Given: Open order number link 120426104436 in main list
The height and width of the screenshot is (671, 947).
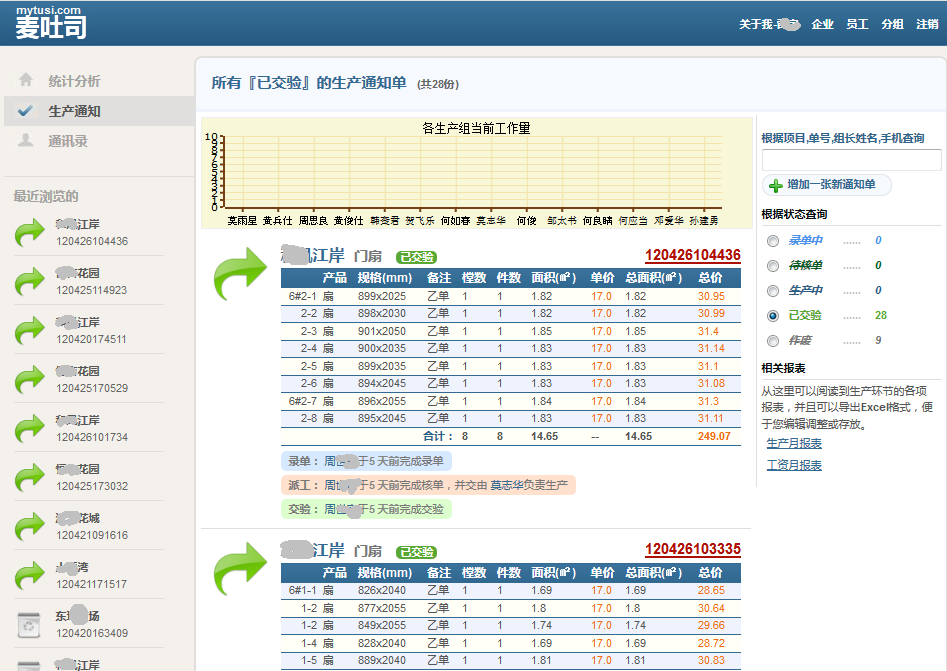Looking at the screenshot, I should click(x=692, y=256).
